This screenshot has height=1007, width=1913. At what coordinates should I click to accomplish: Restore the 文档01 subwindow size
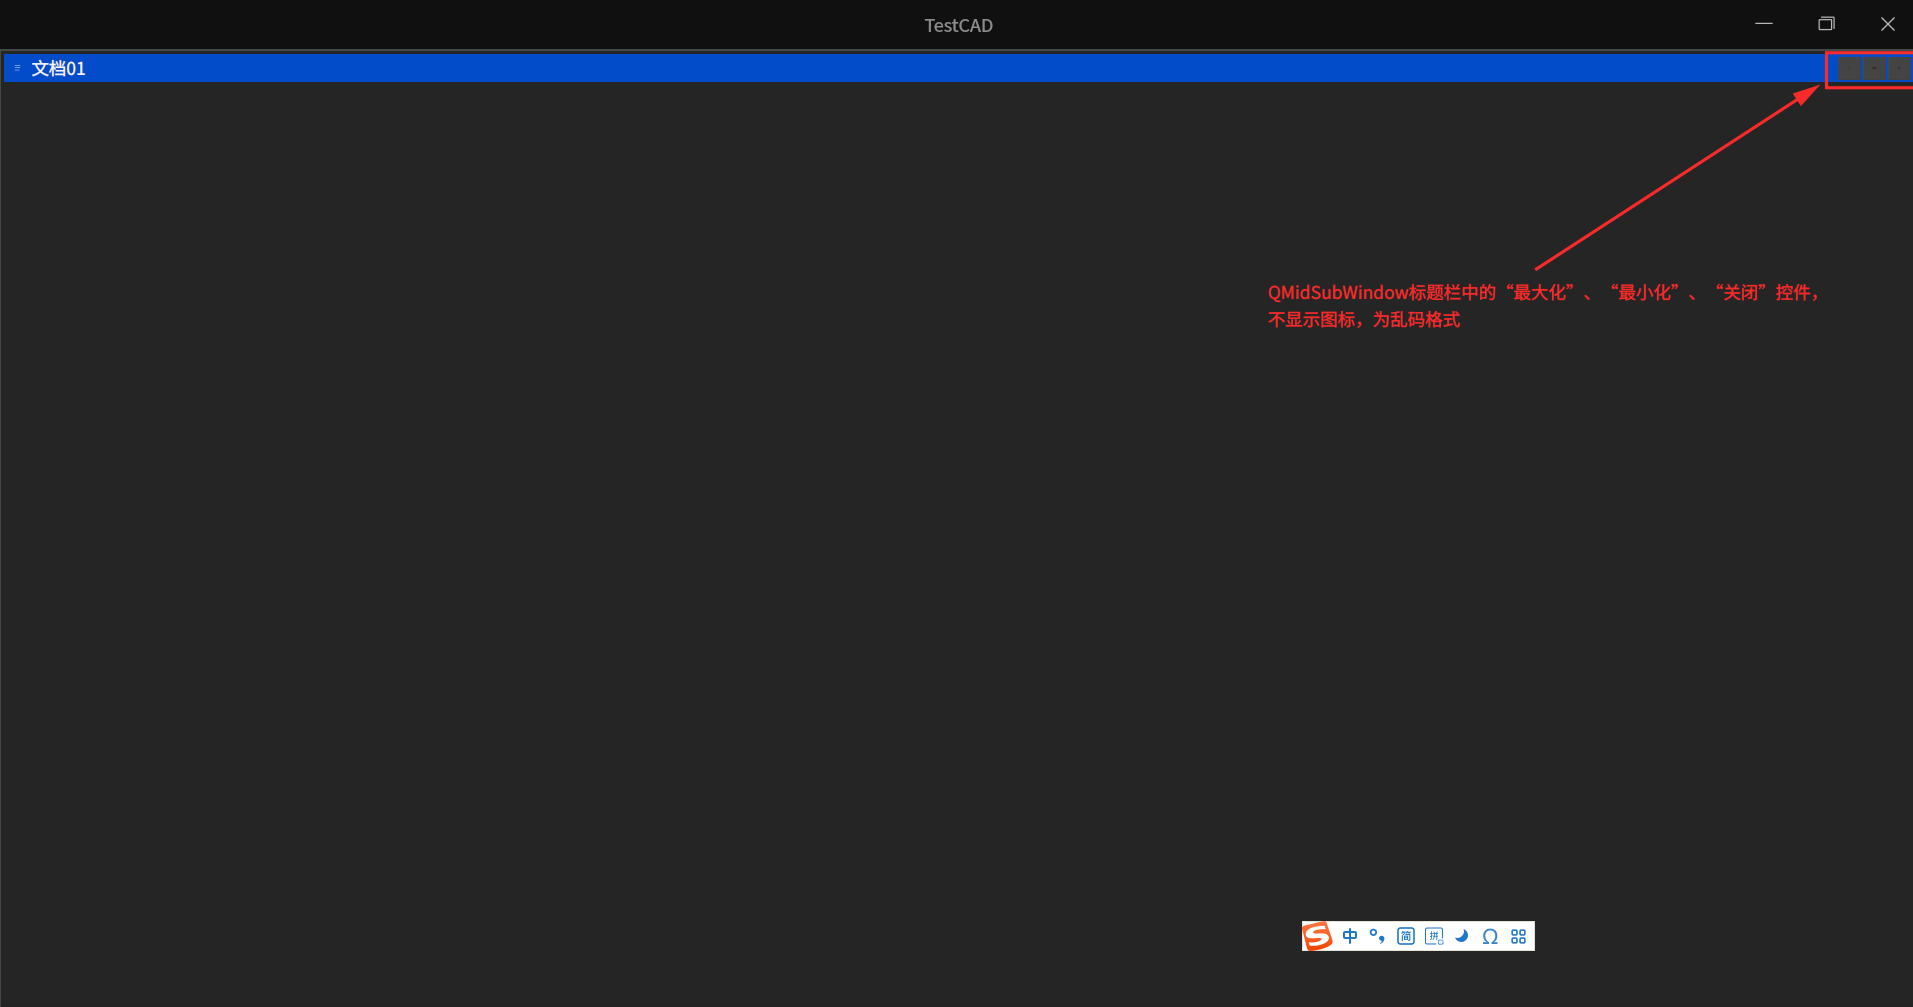click(1875, 68)
